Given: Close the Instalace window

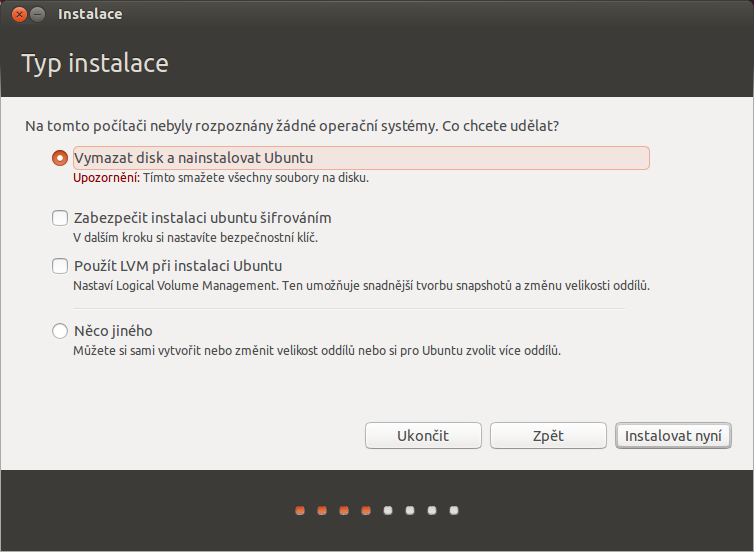Looking at the screenshot, I should pos(19,14).
